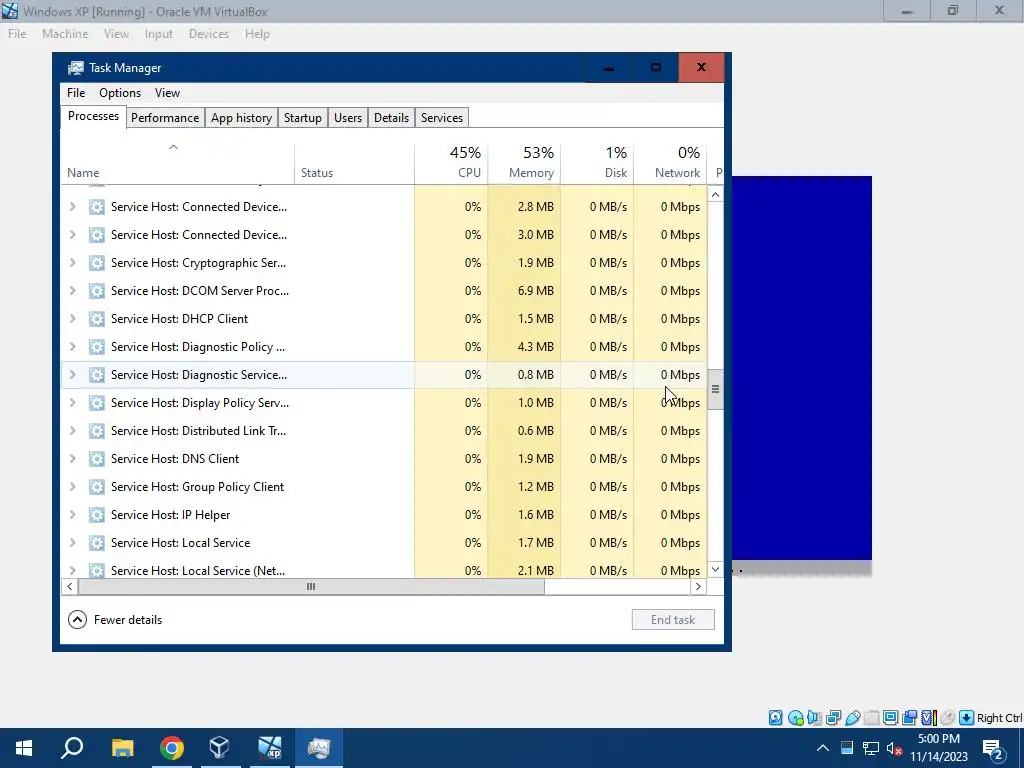Click the End task button
1024x768 pixels.
pyautogui.click(x=673, y=620)
